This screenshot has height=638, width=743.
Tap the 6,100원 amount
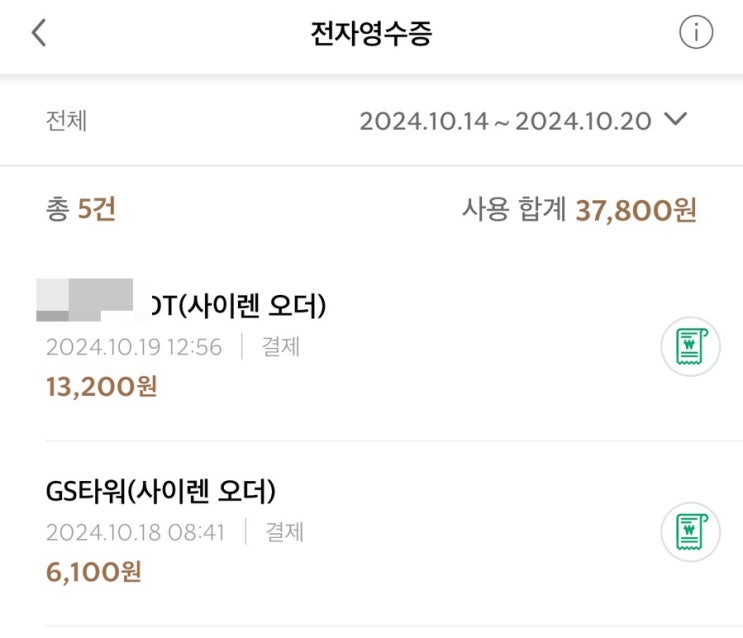[93, 572]
